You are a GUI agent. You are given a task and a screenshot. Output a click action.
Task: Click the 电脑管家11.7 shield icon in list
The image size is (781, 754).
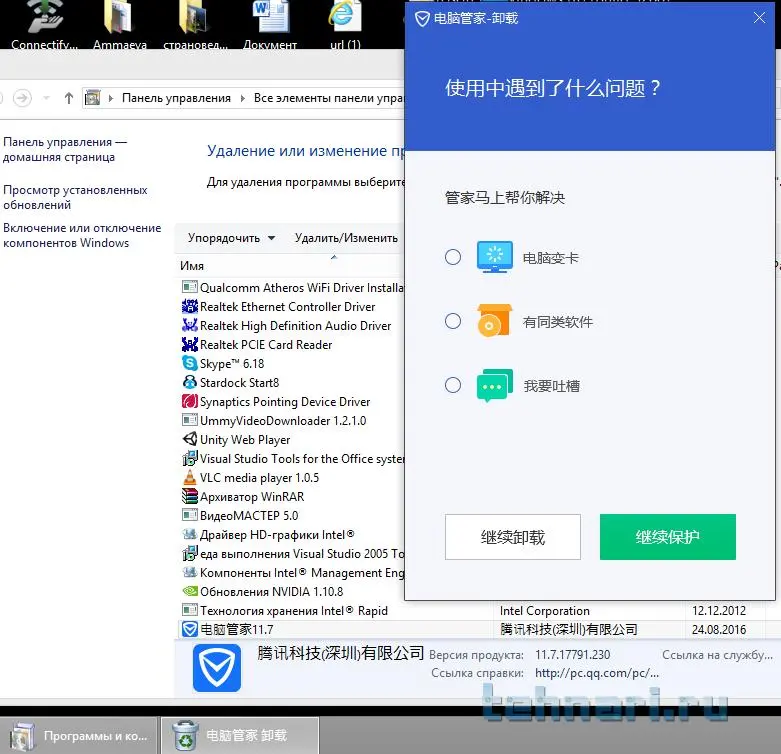click(190, 629)
